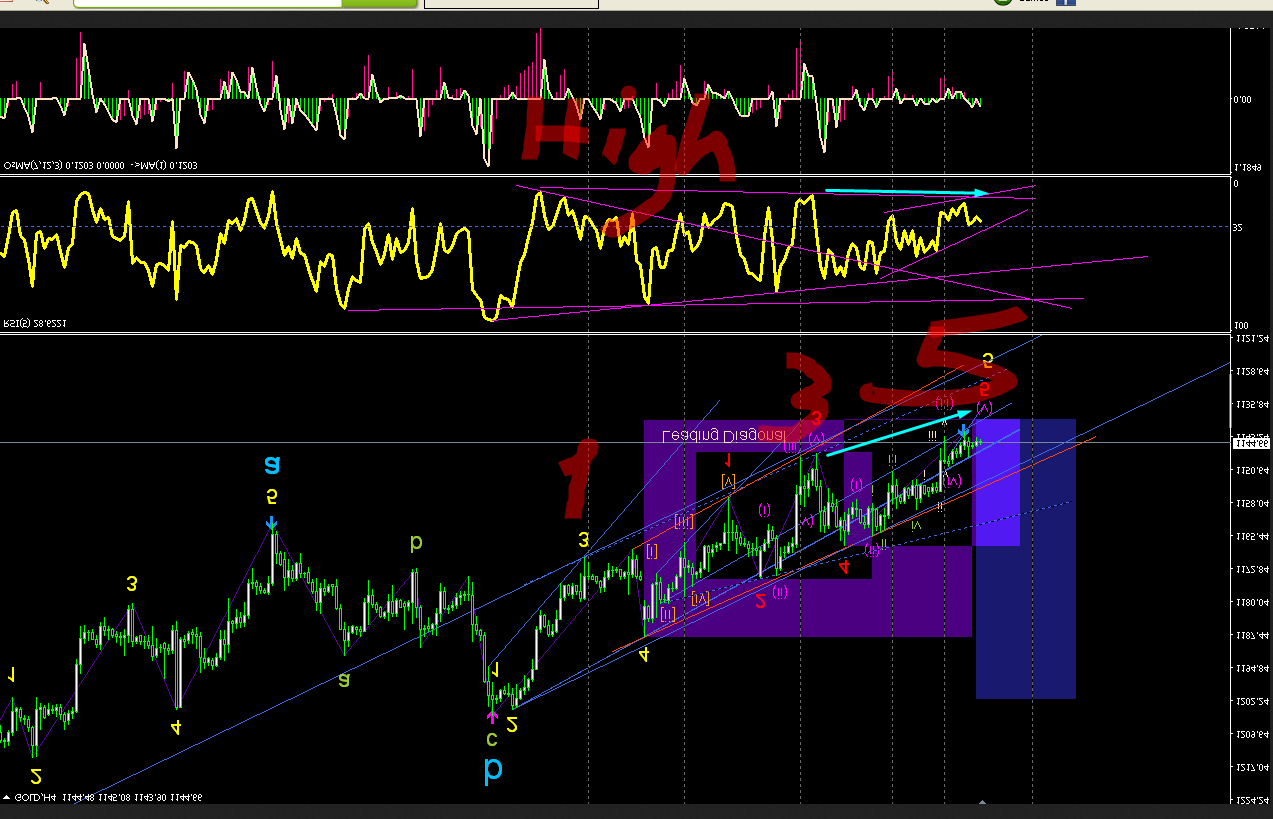Click the Leading Diagonal text label
The width and height of the screenshot is (1273, 819).
click(x=726, y=436)
